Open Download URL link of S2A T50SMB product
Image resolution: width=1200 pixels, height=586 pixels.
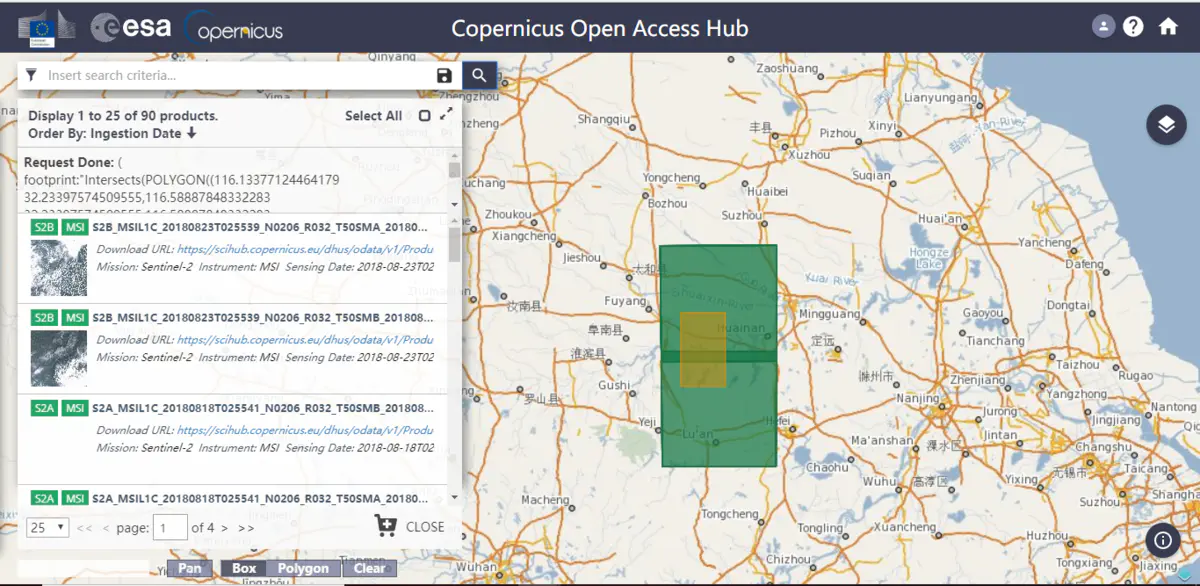[x=305, y=430]
